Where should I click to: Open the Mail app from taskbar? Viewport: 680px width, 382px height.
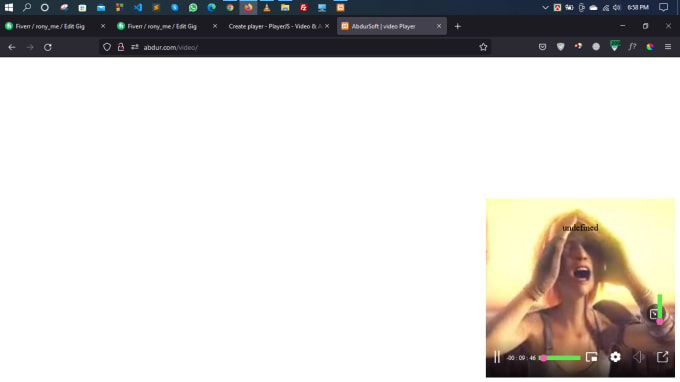point(101,7)
